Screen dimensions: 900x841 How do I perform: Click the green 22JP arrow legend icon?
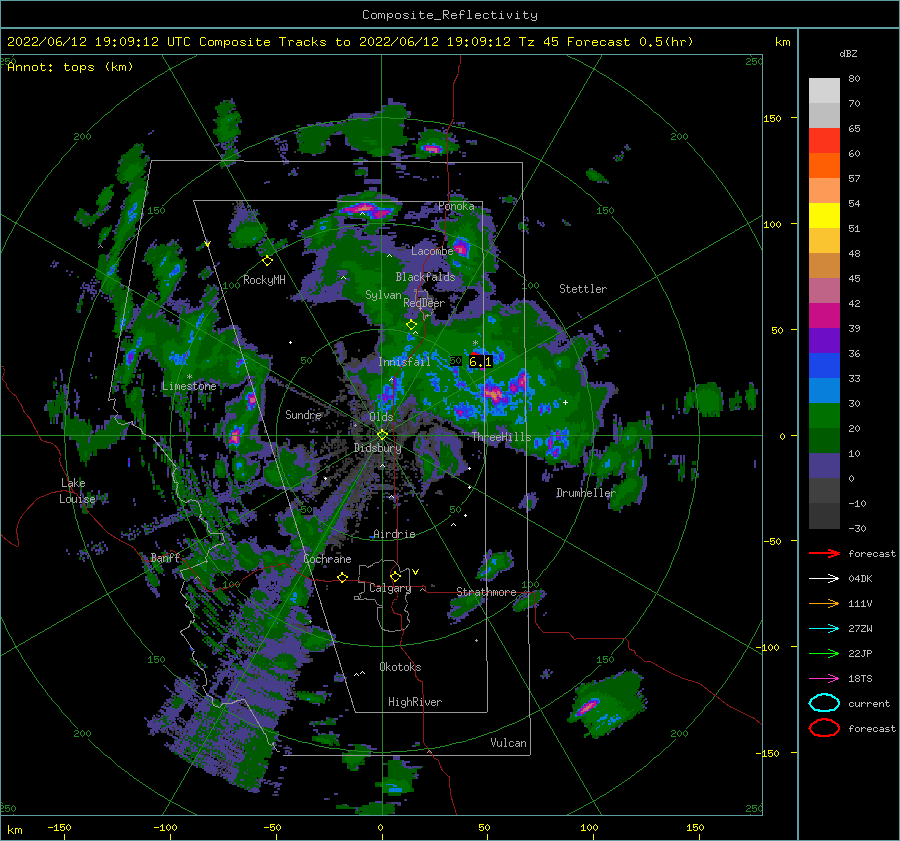824,653
